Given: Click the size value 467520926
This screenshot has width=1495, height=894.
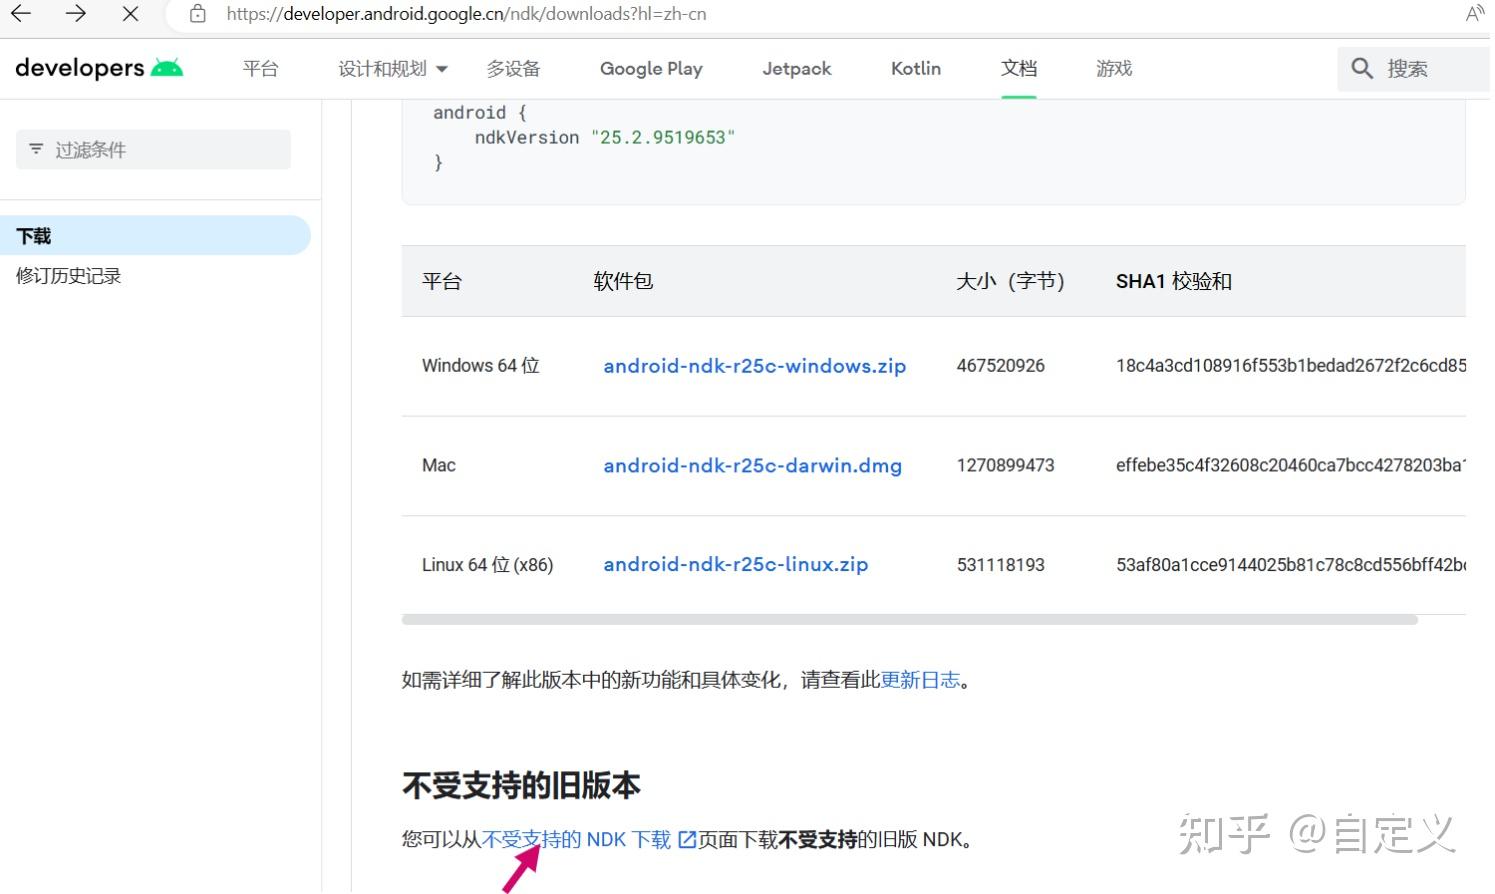Looking at the screenshot, I should pyautogui.click(x=1000, y=366).
